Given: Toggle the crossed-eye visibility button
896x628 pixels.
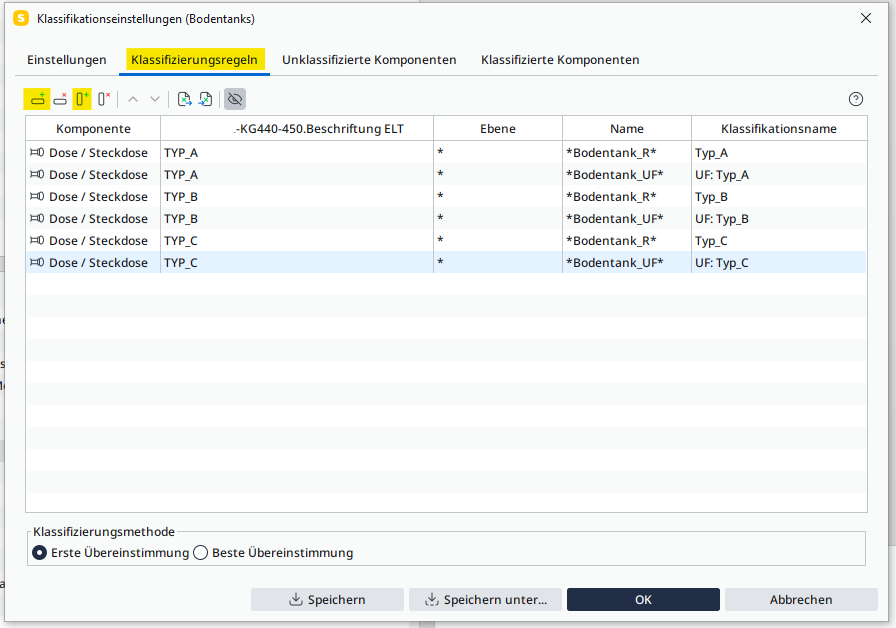Looking at the screenshot, I should 235,99.
